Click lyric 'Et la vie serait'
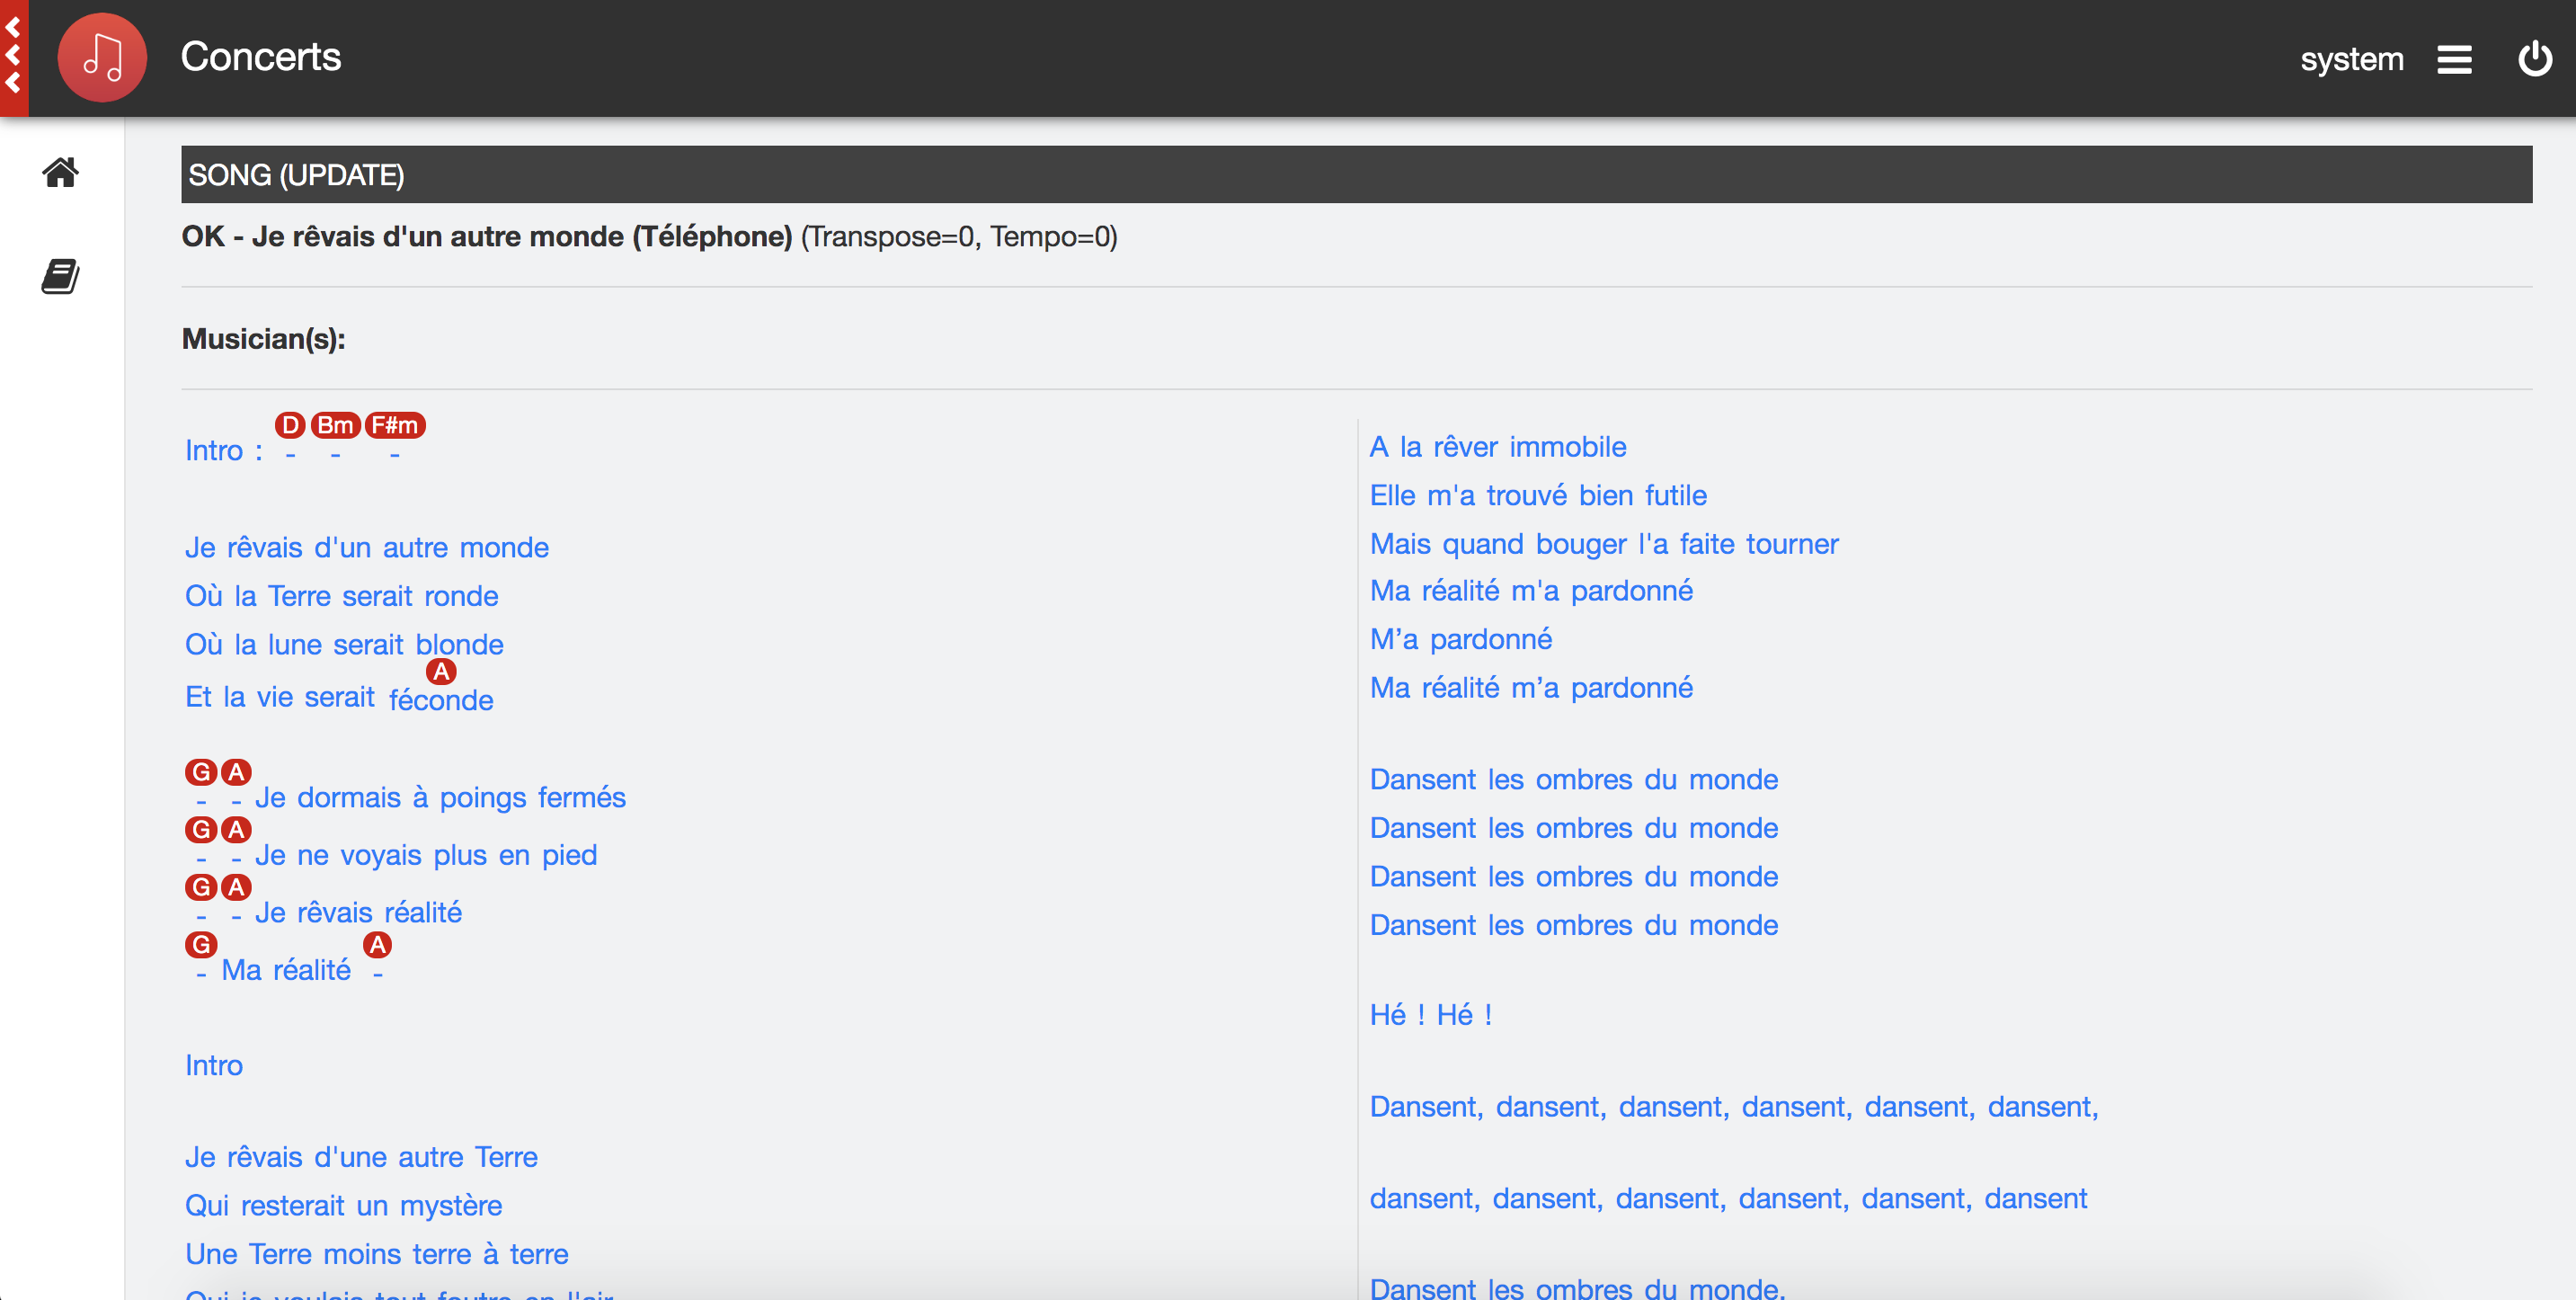This screenshot has width=2576, height=1300. point(280,696)
